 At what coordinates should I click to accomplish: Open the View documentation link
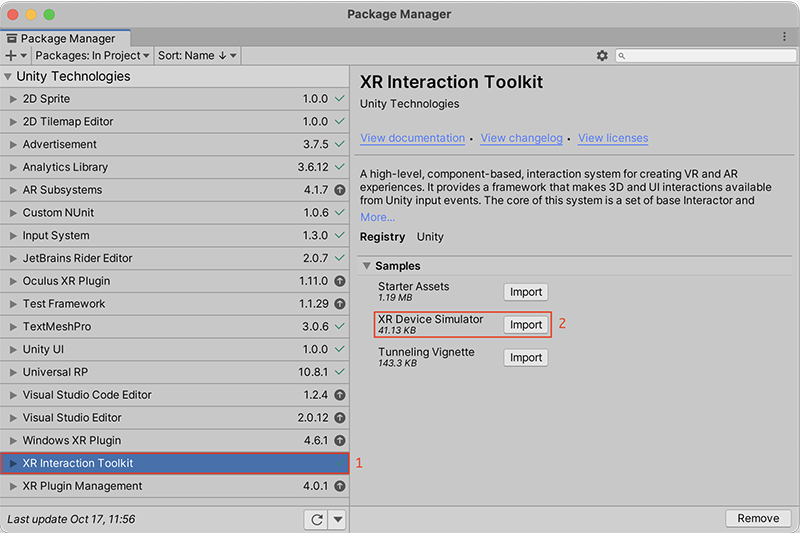(x=412, y=138)
